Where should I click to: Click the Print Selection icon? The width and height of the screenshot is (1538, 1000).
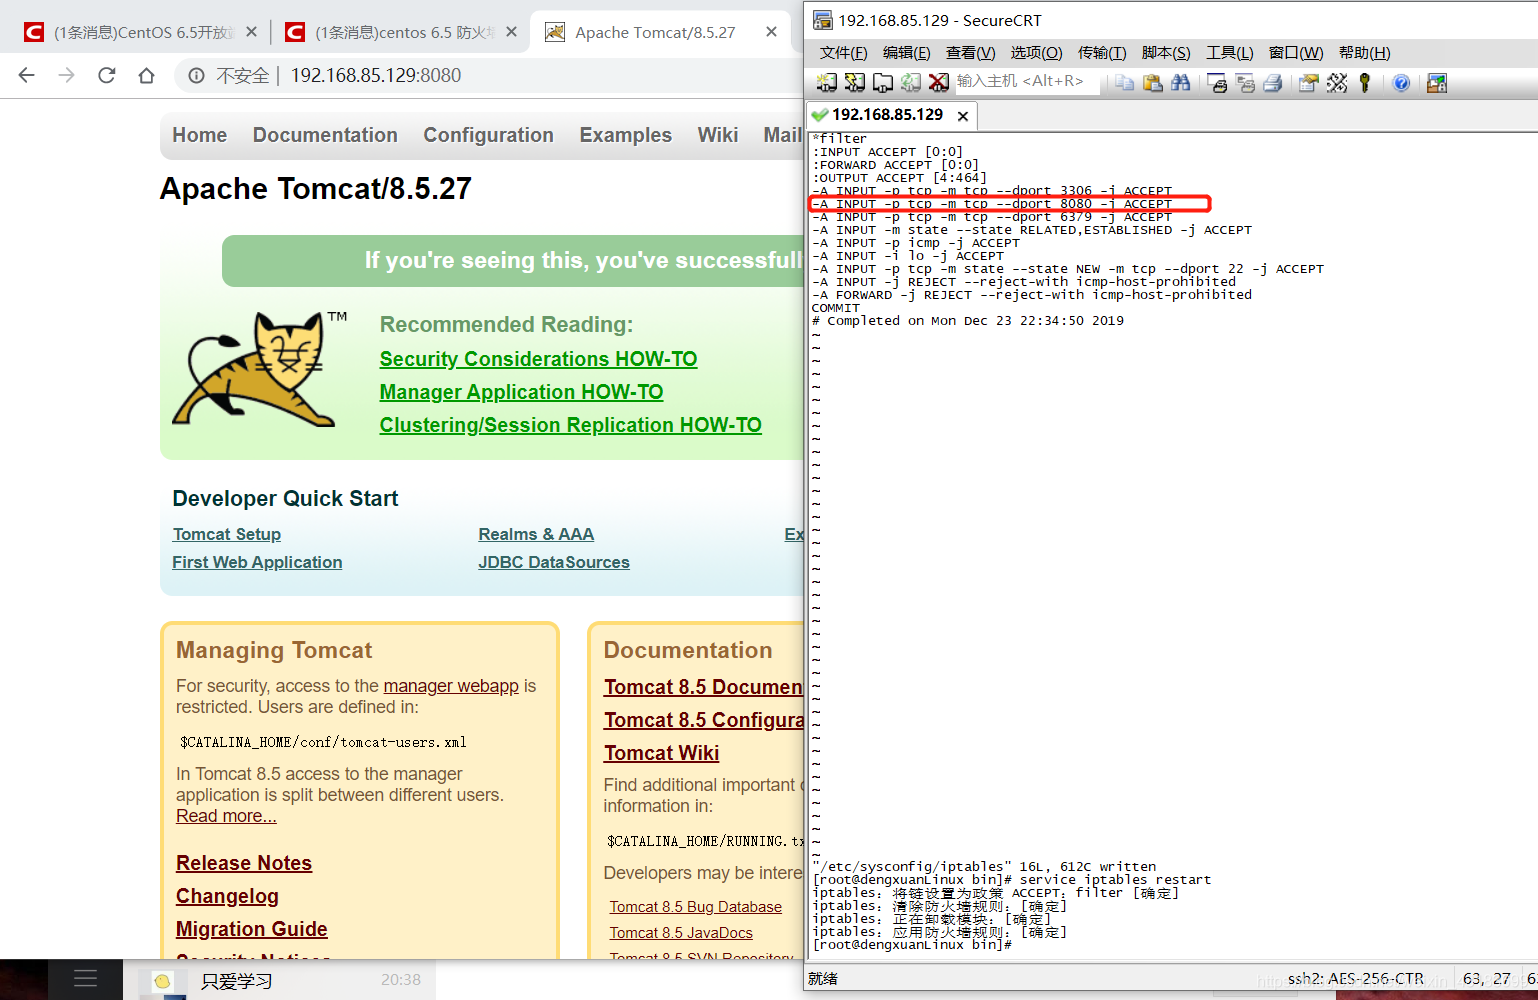(1245, 83)
